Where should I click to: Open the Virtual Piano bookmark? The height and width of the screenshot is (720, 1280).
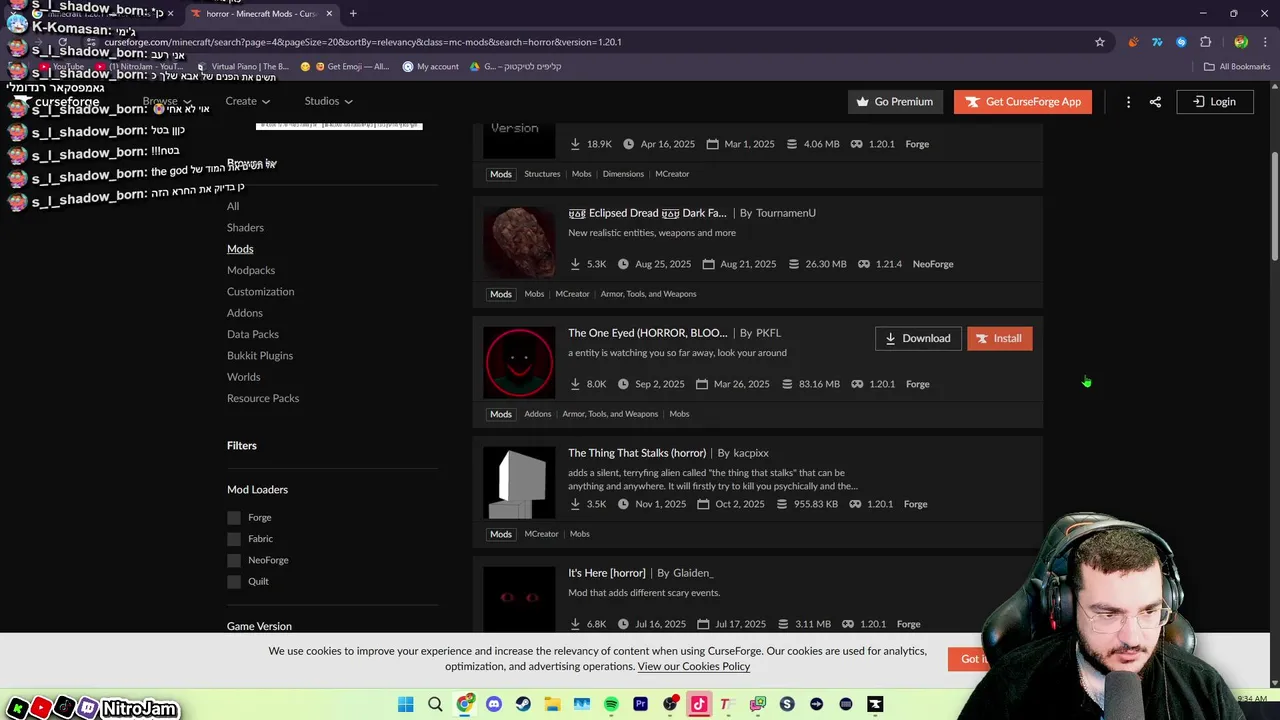pos(243,67)
